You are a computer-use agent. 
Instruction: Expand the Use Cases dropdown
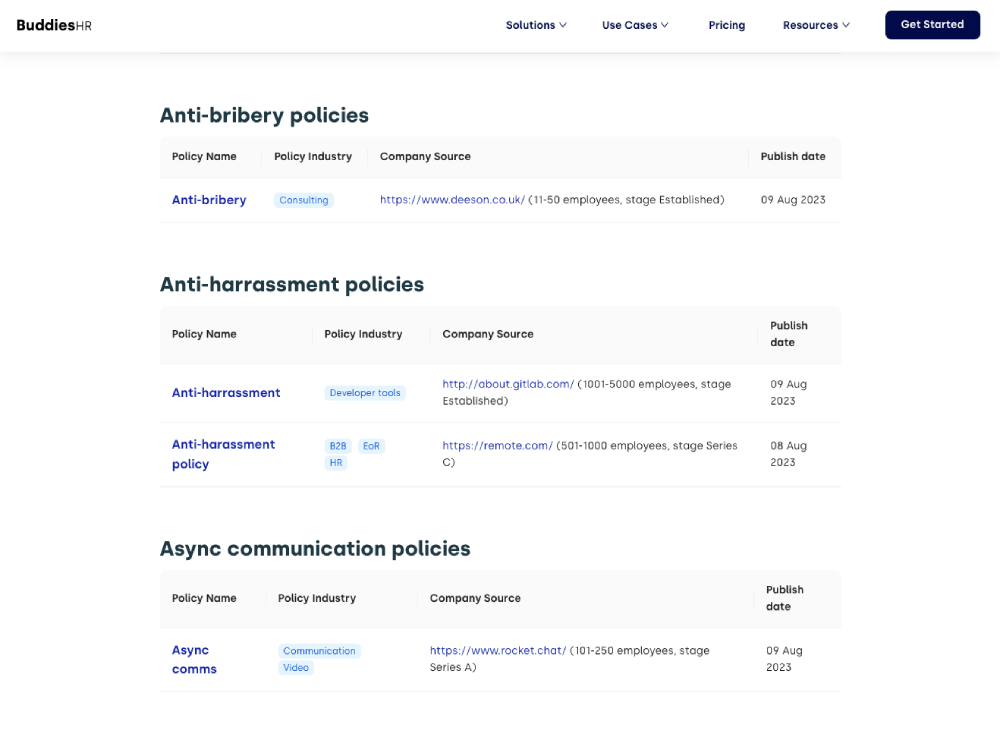(635, 25)
